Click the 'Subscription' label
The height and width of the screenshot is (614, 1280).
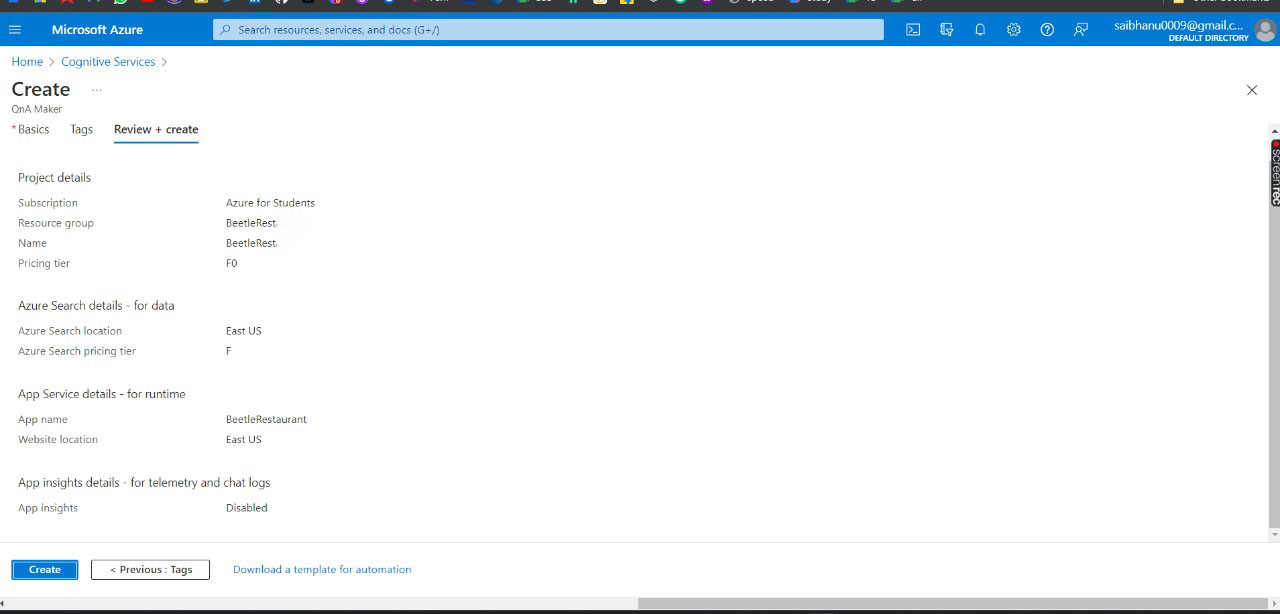click(48, 203)
